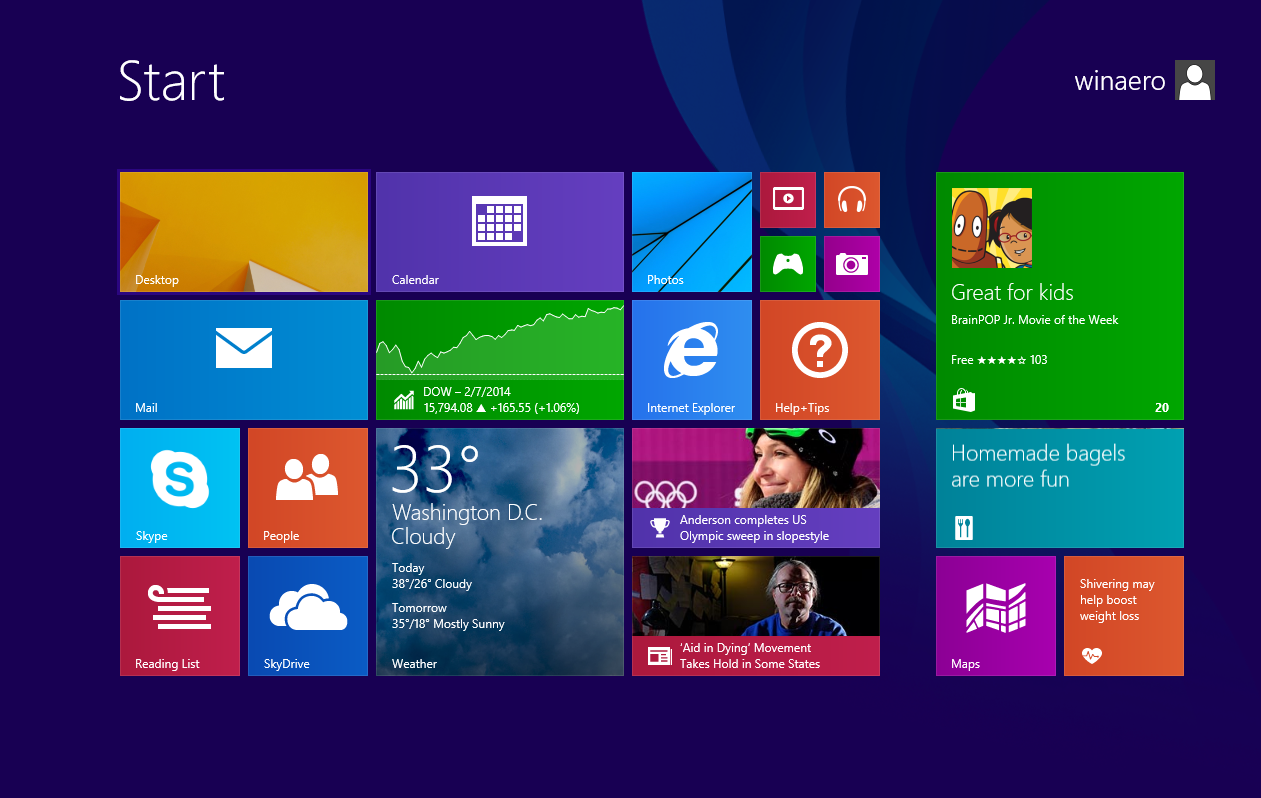Open News tile 'Aid in Dying' Movement
The height and width of the screenshot is (798, 1261).
point(756,616)
